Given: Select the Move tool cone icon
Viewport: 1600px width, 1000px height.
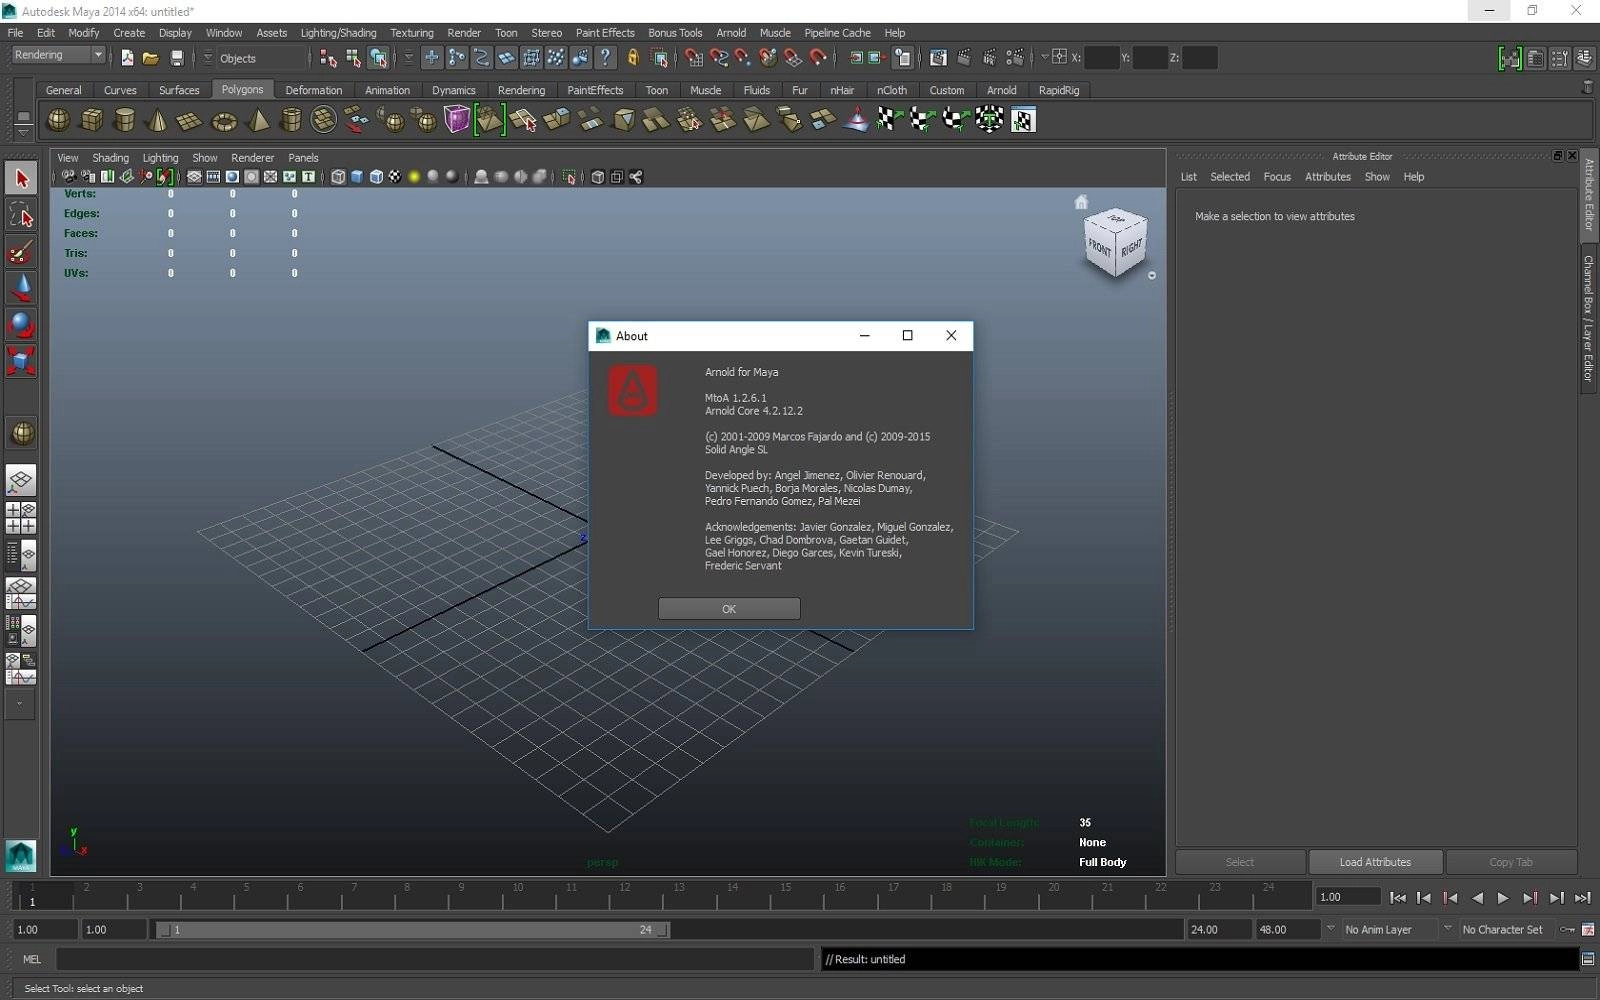Looking at the screenshot, I should tap(21, 288).
